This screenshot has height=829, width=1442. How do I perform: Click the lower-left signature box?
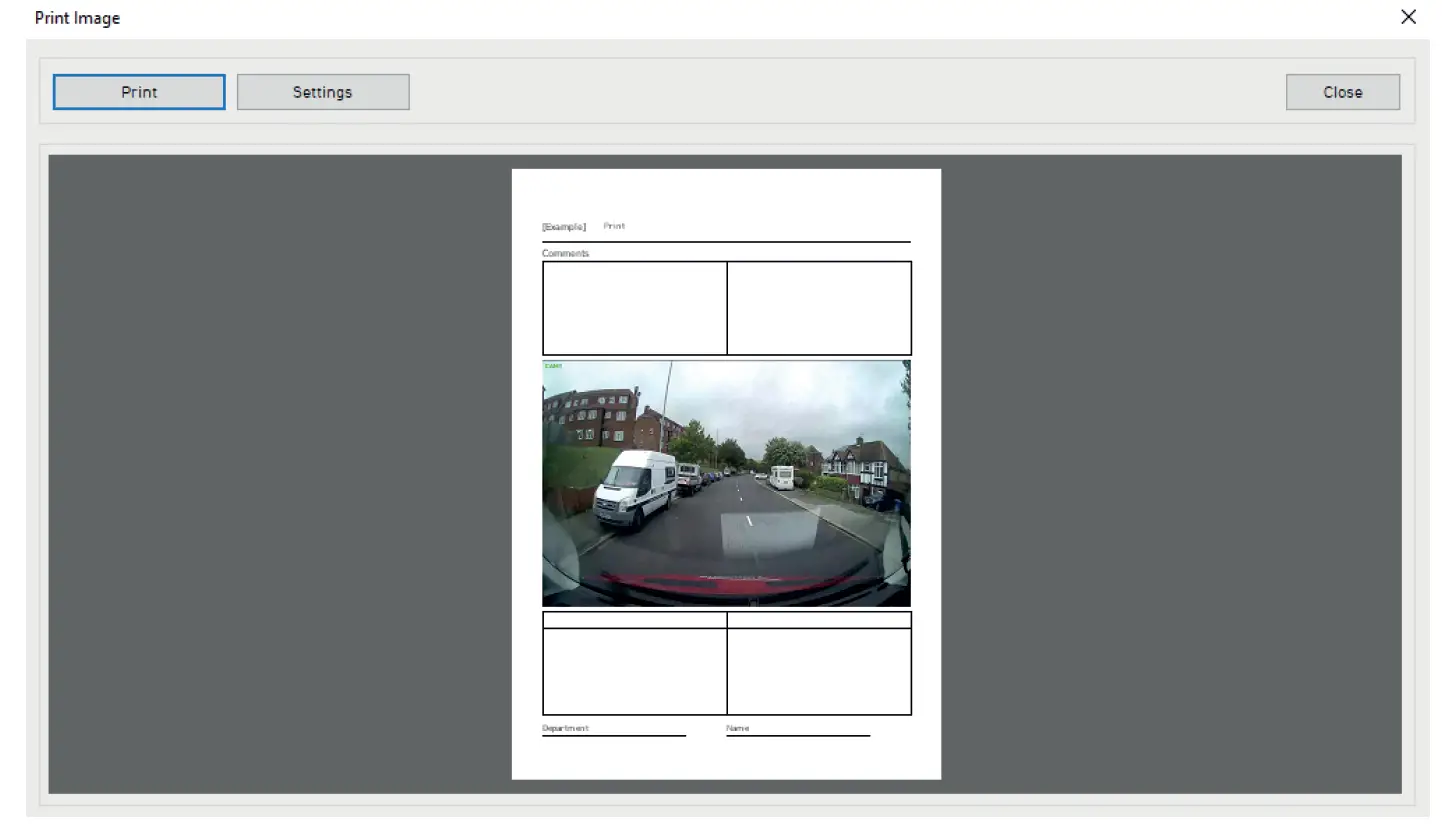click(x=634, y=670)
